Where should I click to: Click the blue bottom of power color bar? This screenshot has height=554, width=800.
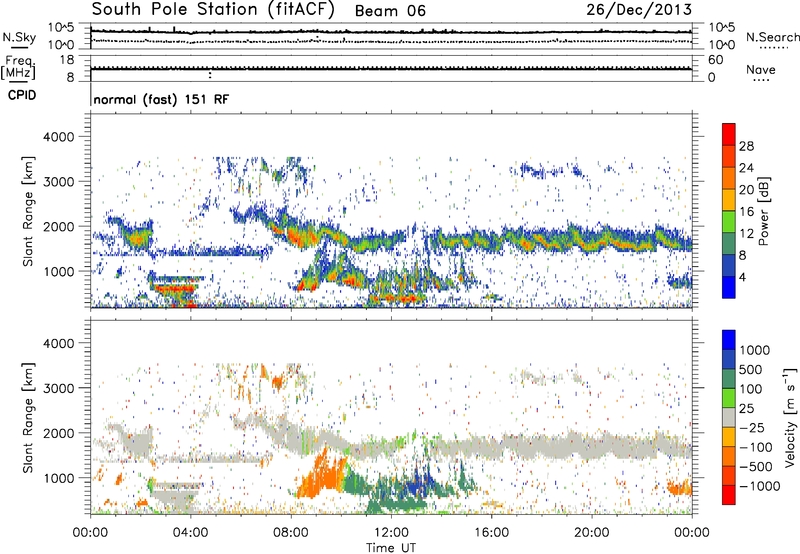pyautogui.click(x=729, y=288)
